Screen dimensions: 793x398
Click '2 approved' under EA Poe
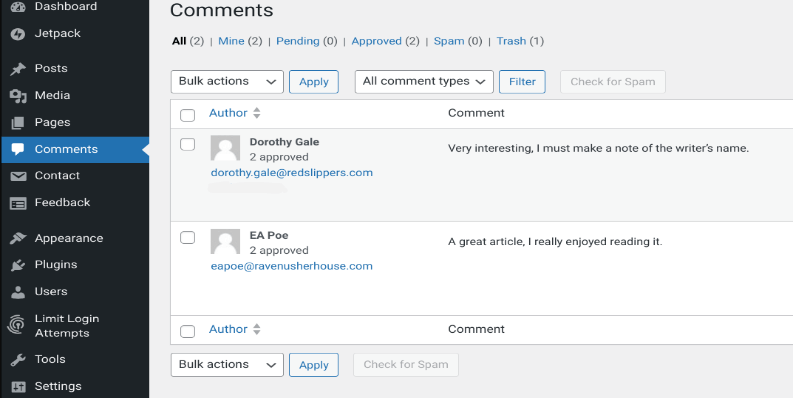click(x=279, y=251)
